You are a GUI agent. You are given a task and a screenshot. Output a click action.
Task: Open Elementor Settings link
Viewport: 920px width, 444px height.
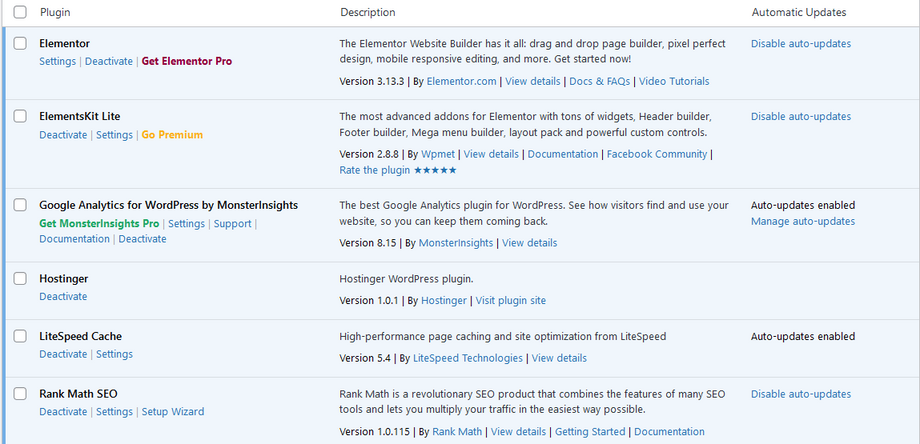coord(58,61)
